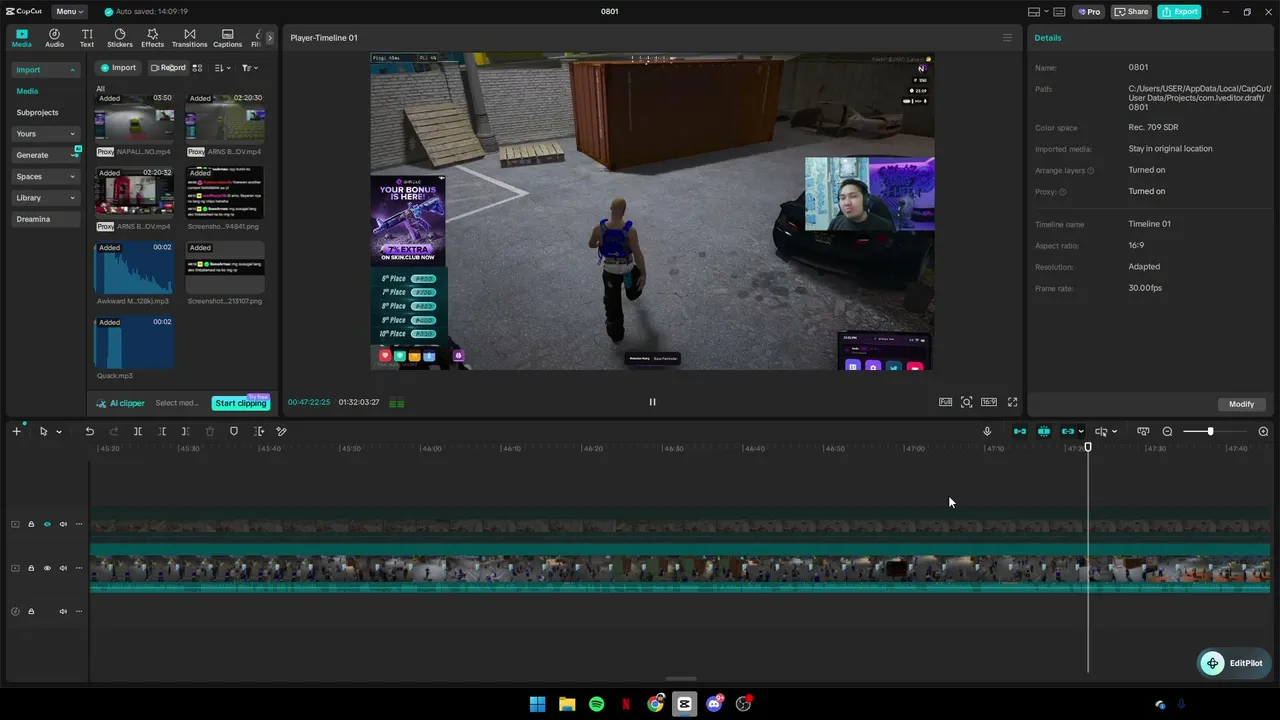Zoom out the timeline

coord(1167,431)
